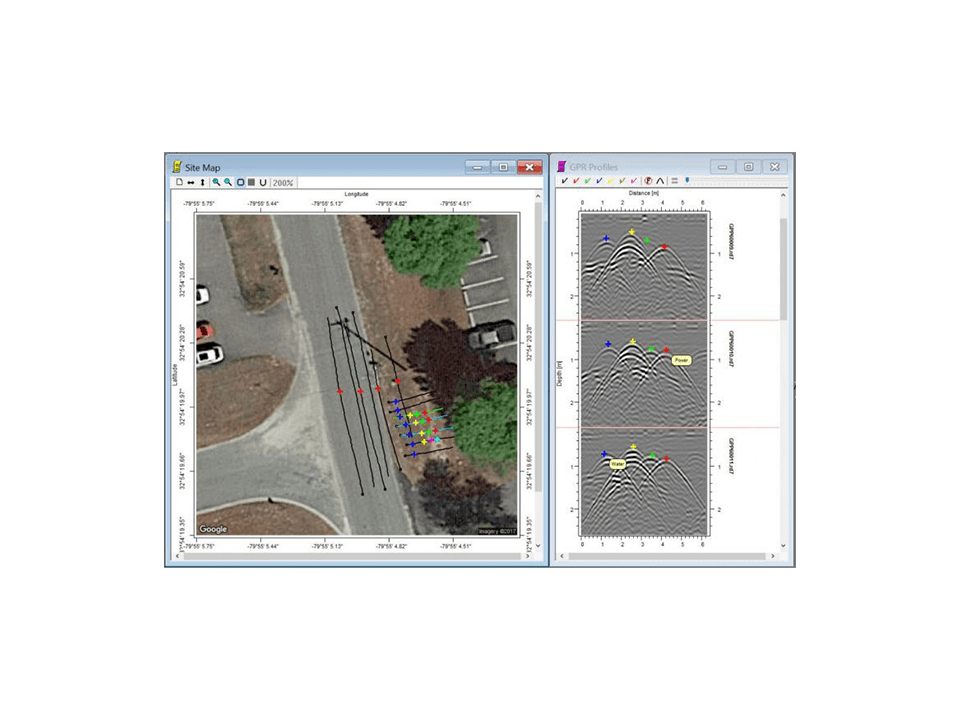
Task: Click the U-shaped icon in Site Map toolbar
Action: (263, 182)
